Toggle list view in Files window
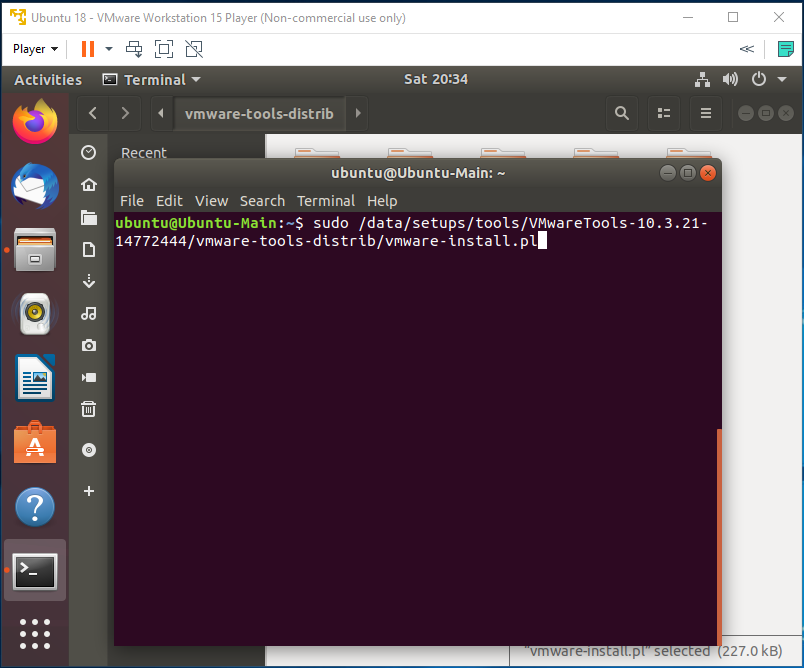The image size is (804, 668). click(664, 113)
